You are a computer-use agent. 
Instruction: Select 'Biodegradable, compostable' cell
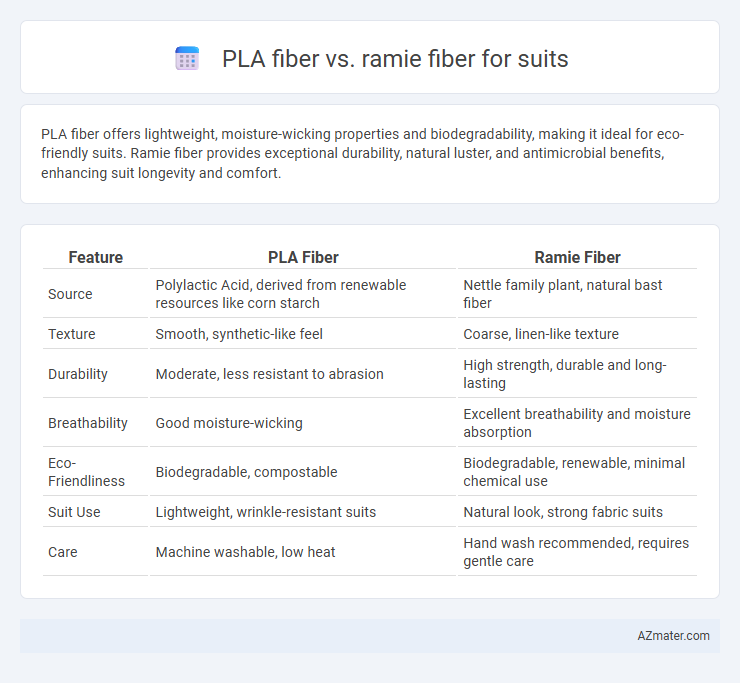303,472
